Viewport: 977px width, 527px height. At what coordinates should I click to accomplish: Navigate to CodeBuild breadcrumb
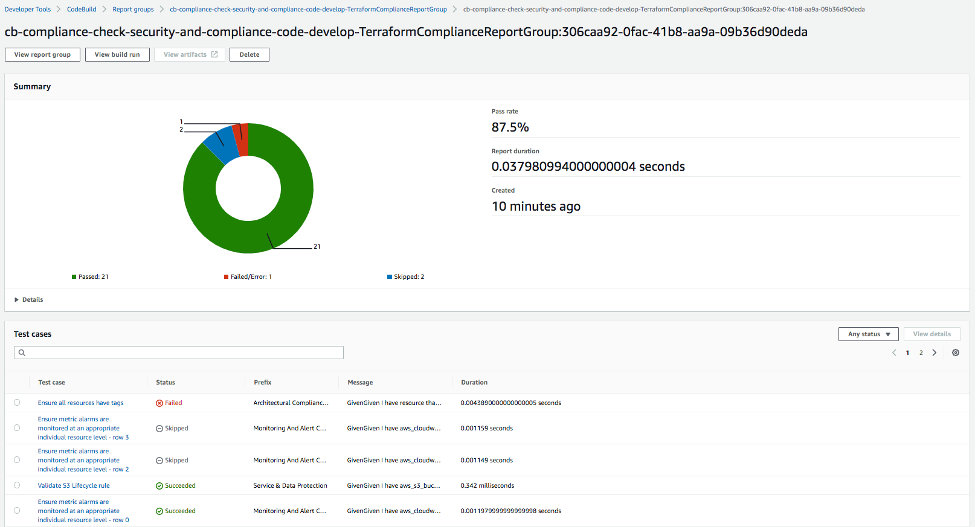tap(82, 9)
